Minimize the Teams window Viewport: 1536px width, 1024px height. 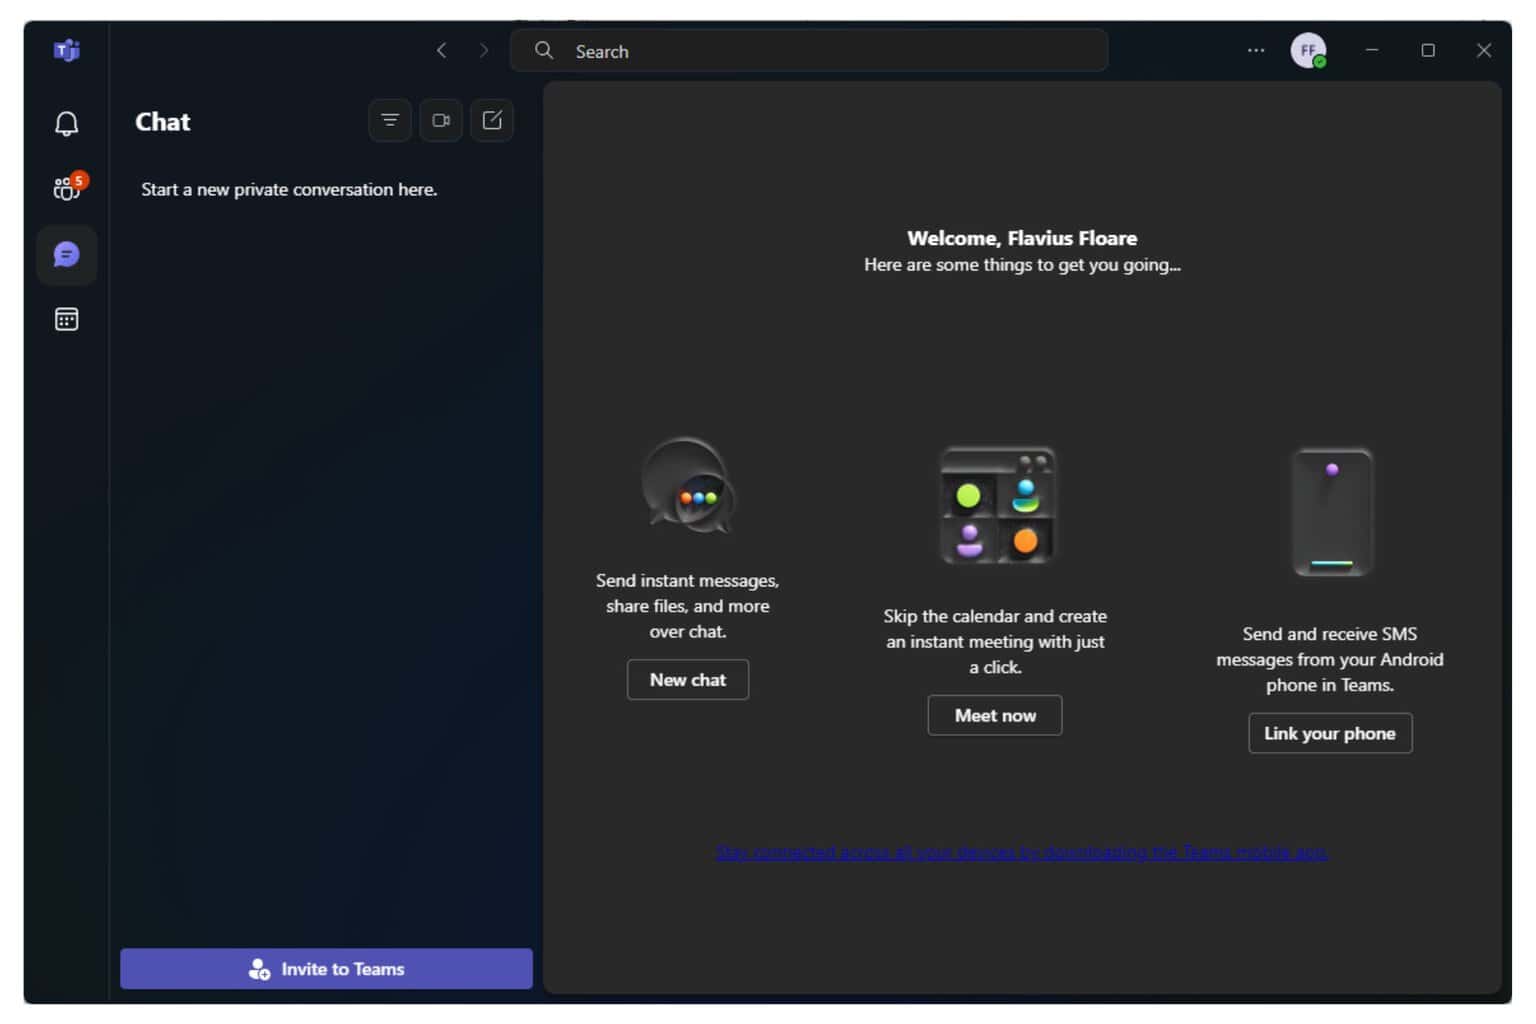(1372, 50)
